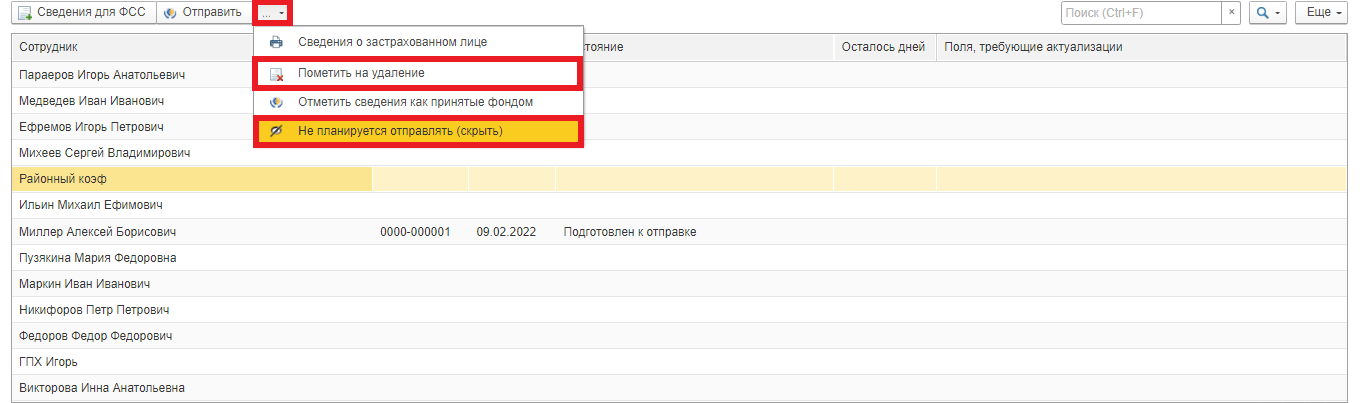Click the Осталось дней column header

883,47
